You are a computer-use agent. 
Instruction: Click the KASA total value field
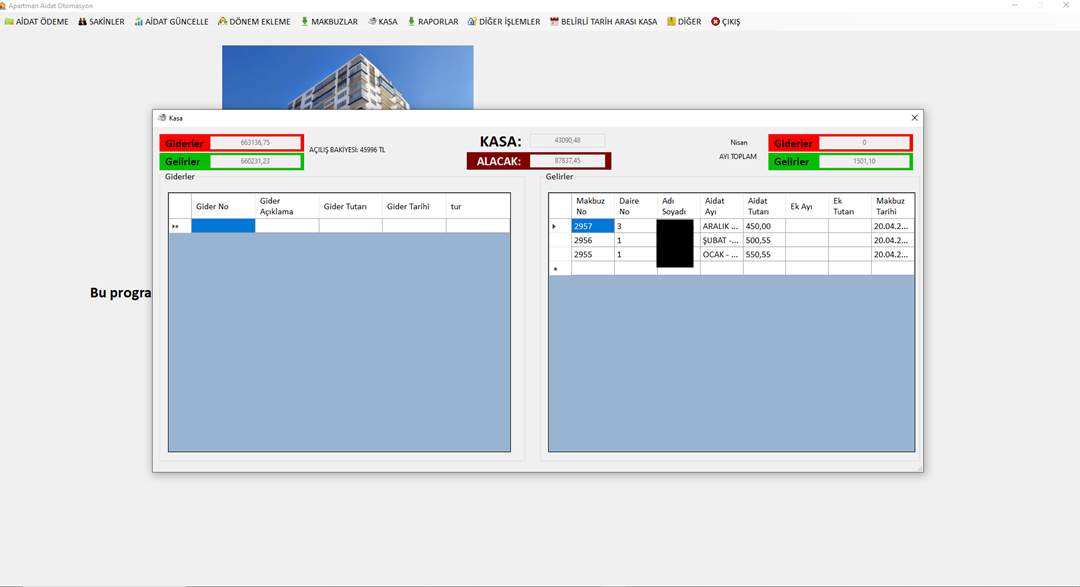(x=567, y=141)
